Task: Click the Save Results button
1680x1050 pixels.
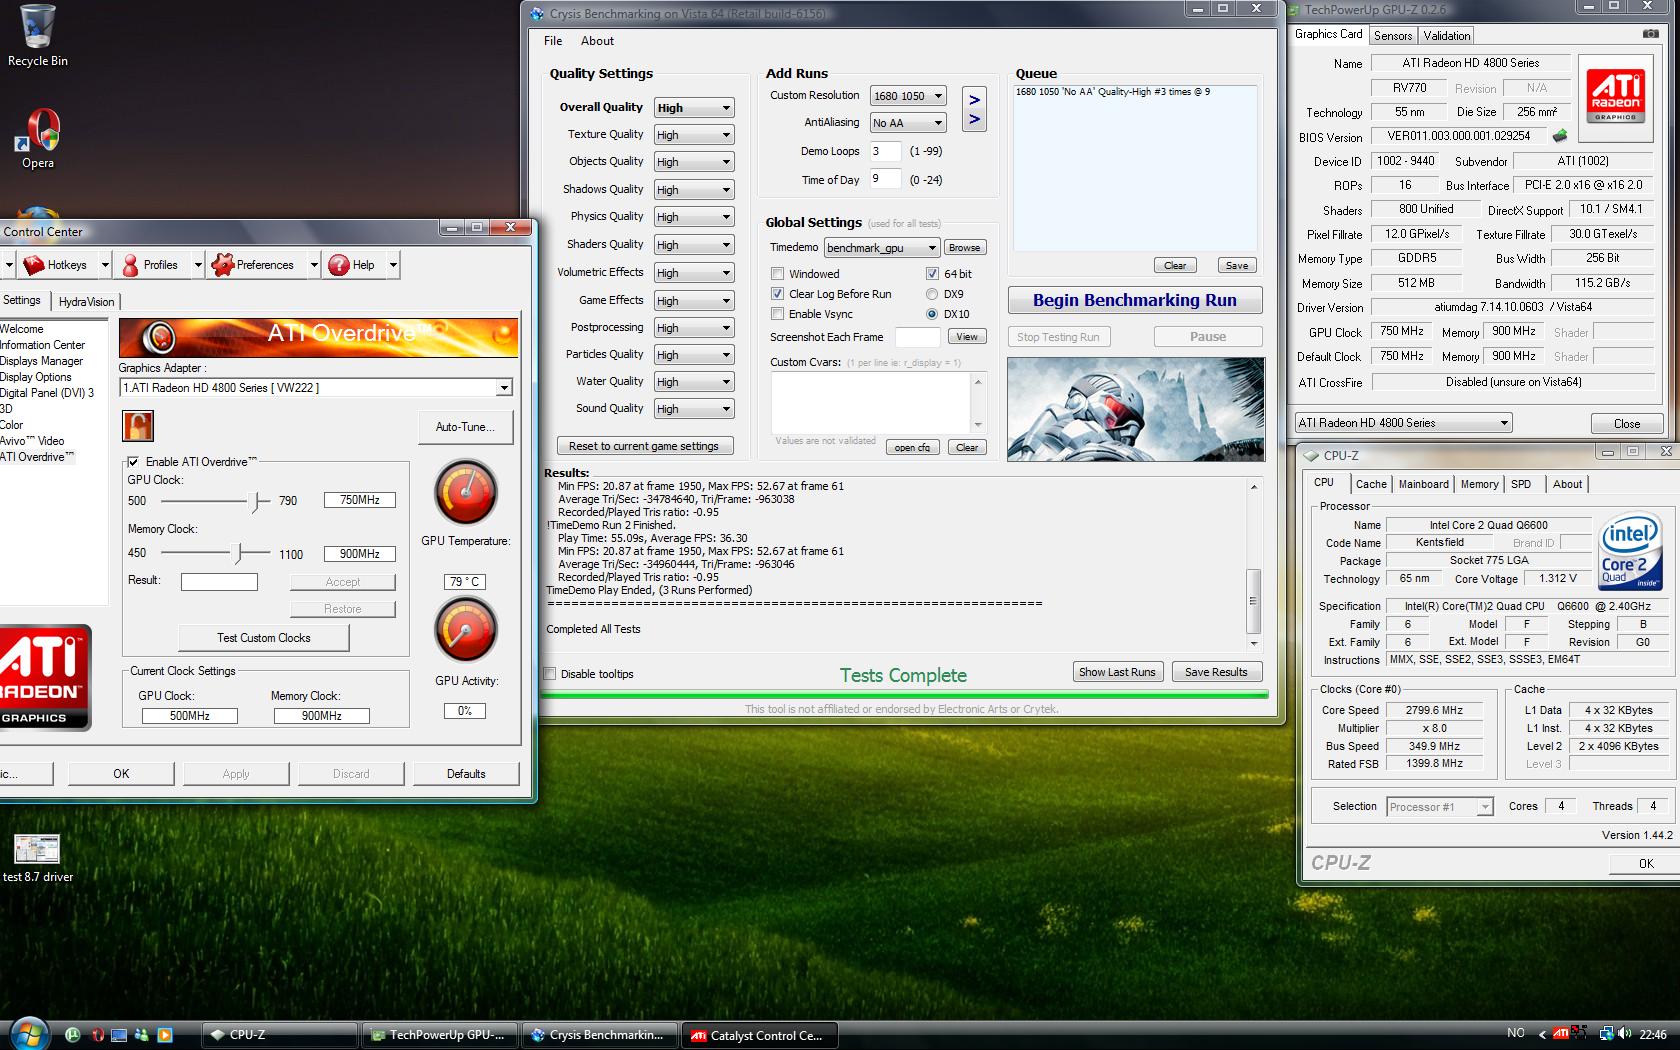Action: tap(1216, 672)
